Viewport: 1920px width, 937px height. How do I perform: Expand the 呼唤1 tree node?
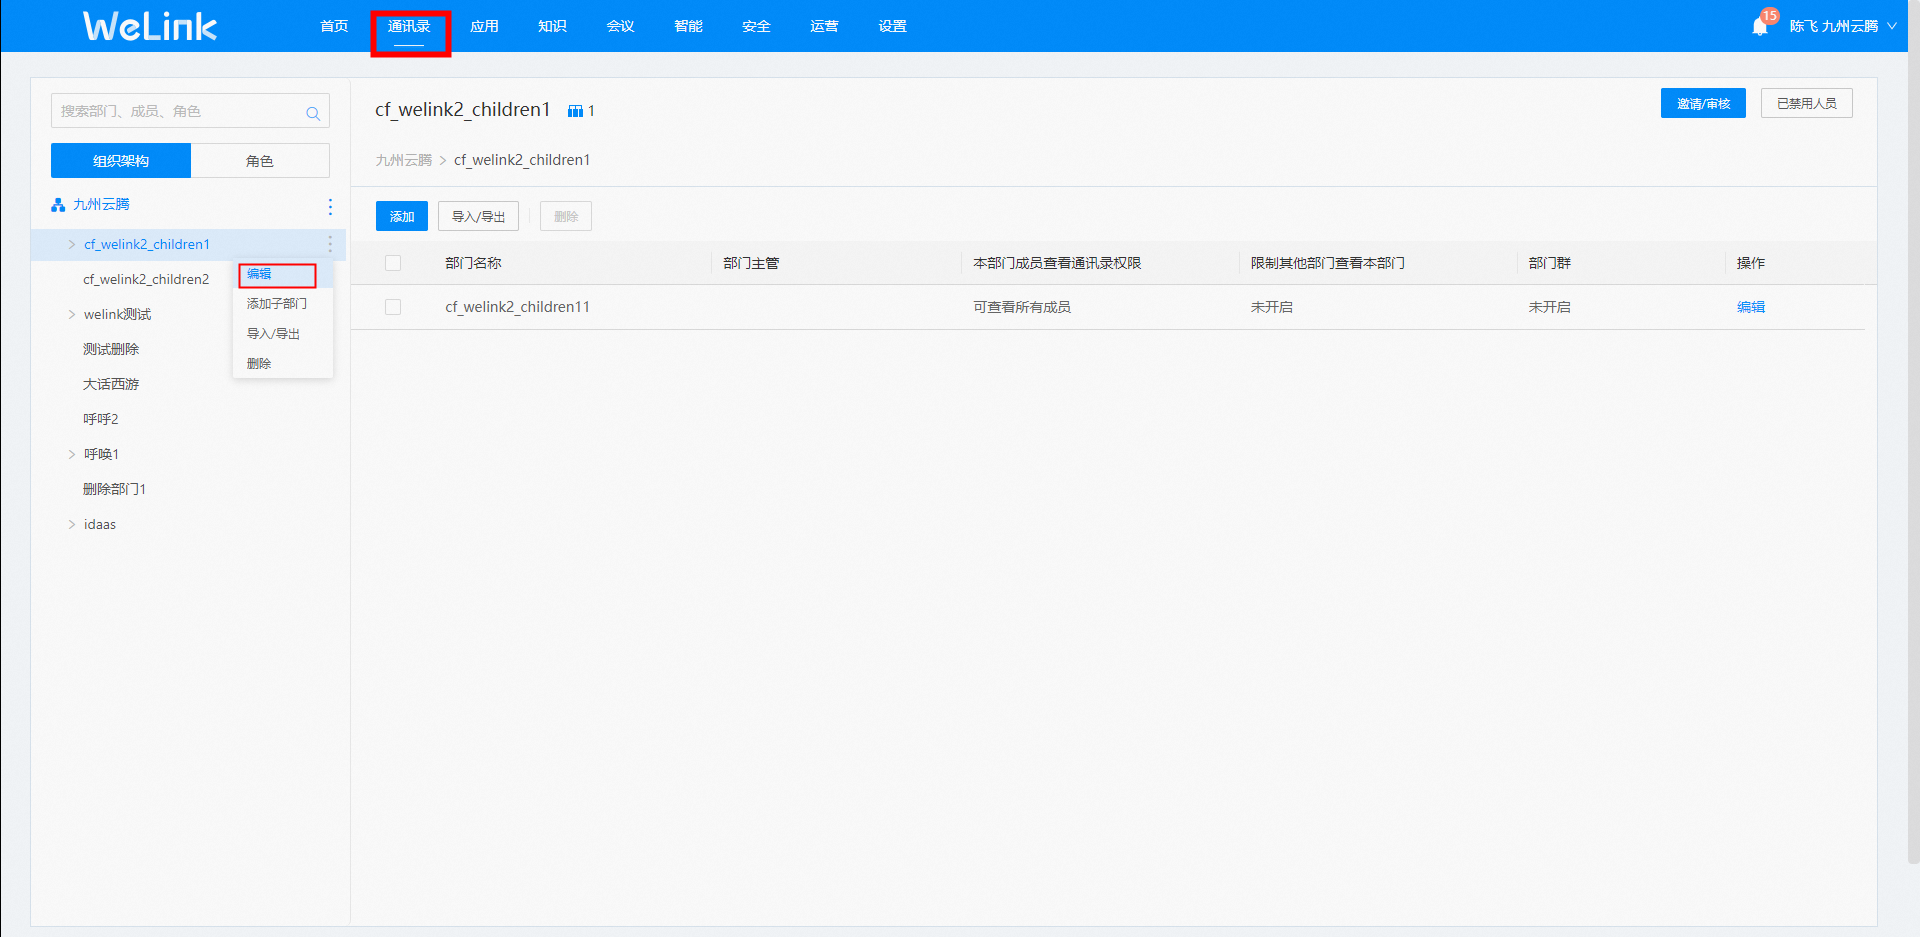point(71,454)
